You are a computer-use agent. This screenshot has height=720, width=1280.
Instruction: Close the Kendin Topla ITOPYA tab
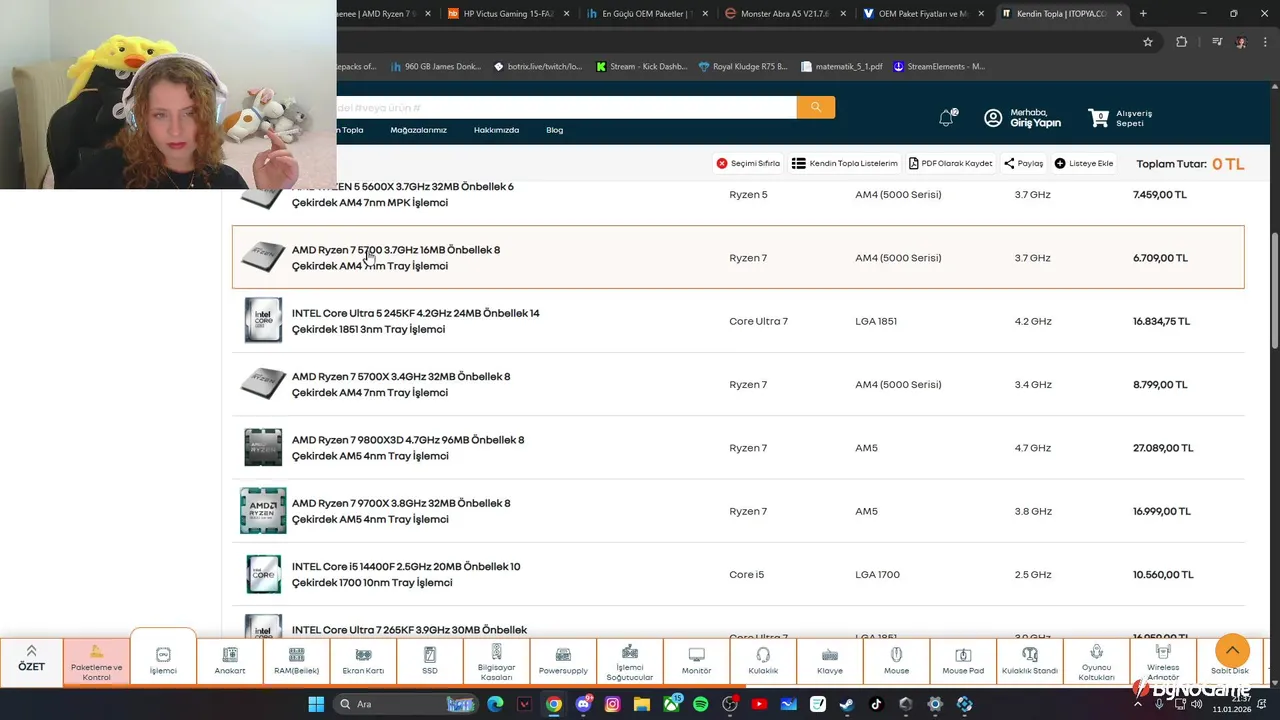click(1120, 14)
